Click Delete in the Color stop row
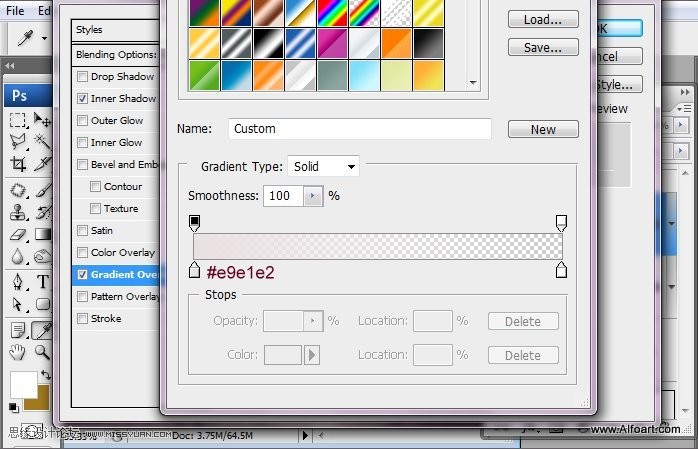 [523, 356]
